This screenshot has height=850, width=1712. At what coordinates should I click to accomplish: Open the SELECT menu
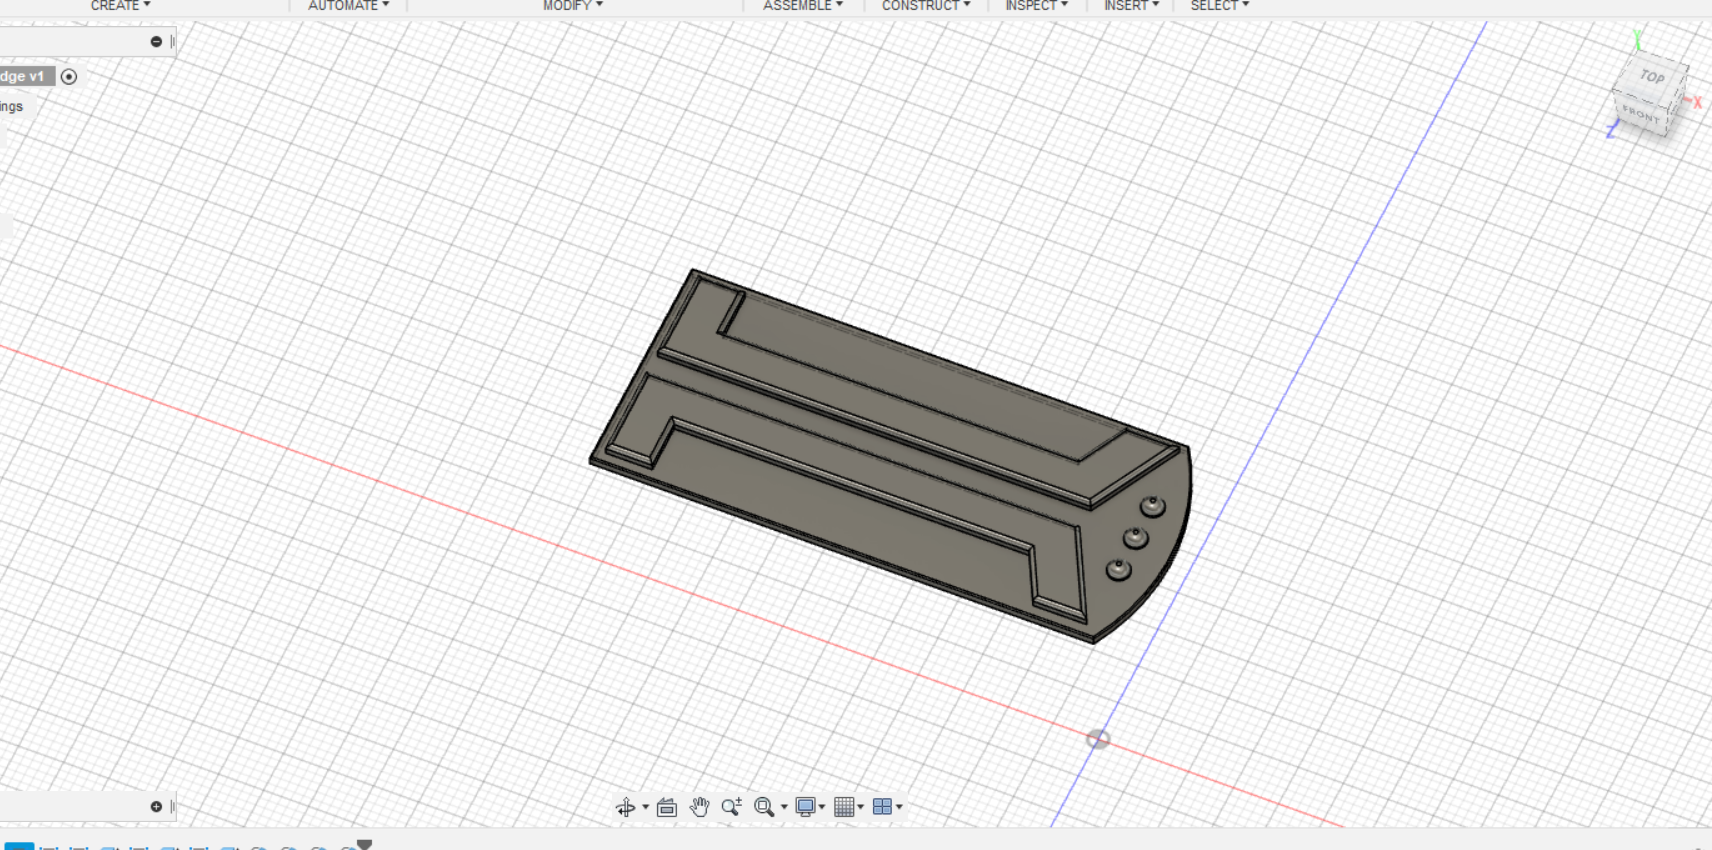pyautogui.click(x=1220, y=6)
